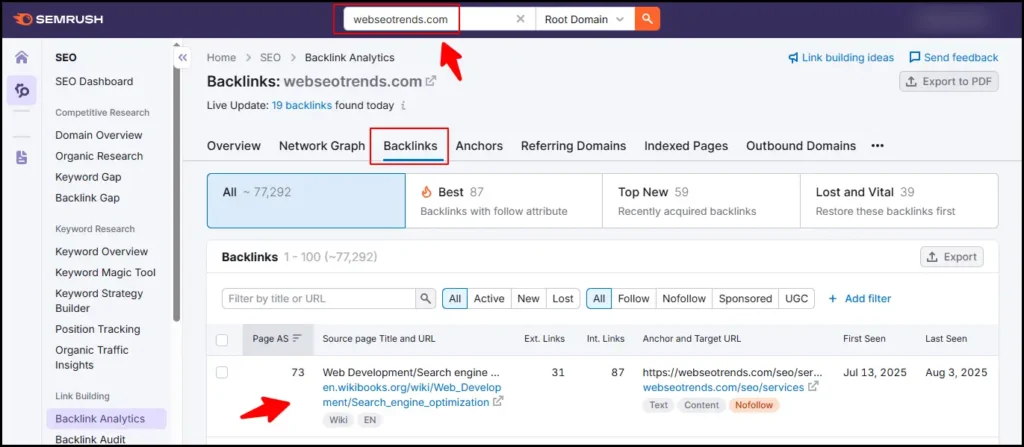1024x447 pixels.
Task: Click Filter by title or URL field
Action: click(319, 299)
